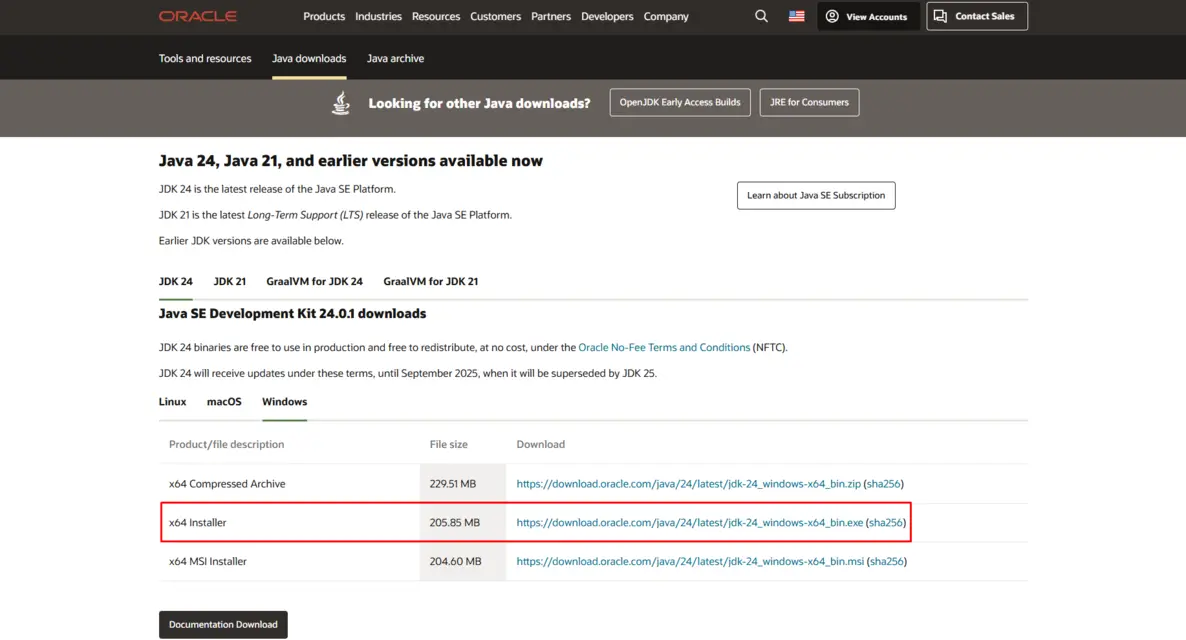This screenshot has height=640, width=1186.
Task: Open sha256 link for the MSI installer
Action: point(886,561)
